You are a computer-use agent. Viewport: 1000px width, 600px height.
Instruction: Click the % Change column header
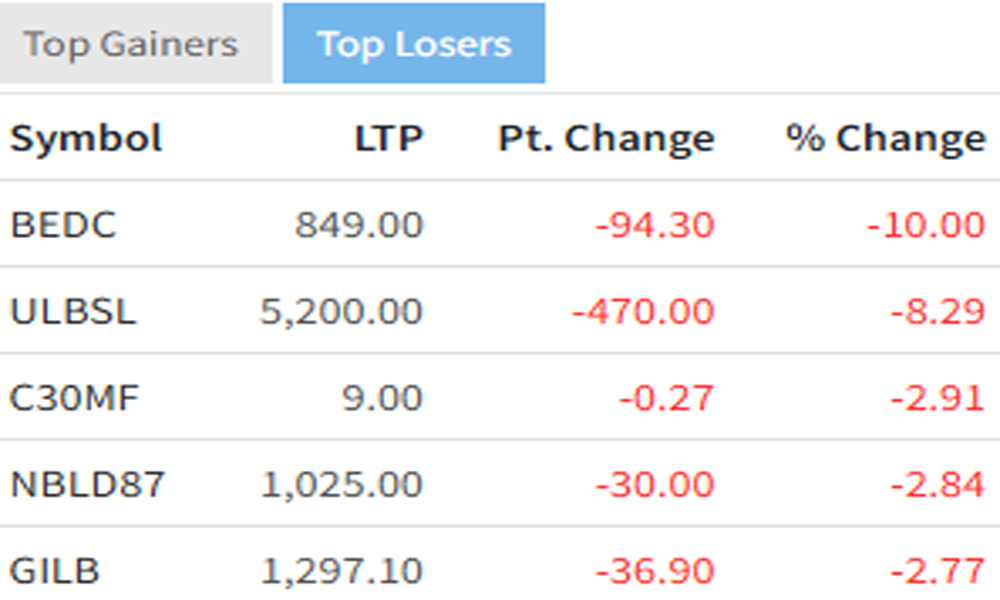[x=885, y=139]
